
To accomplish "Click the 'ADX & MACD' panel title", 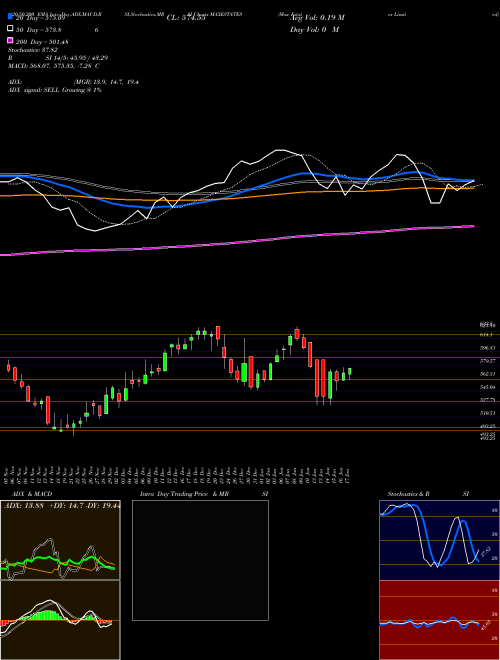I will pyautogui.click(x=32, y=494).
